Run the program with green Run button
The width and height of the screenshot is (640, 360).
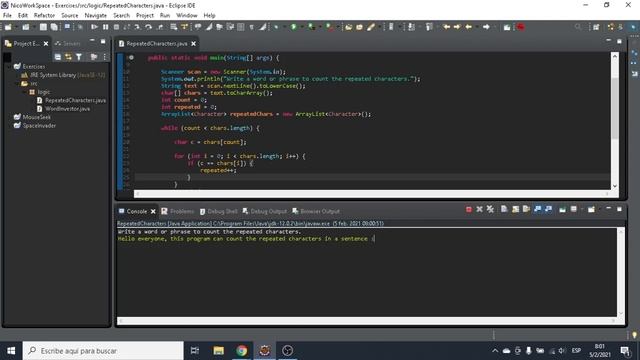[x=293, y=27]
